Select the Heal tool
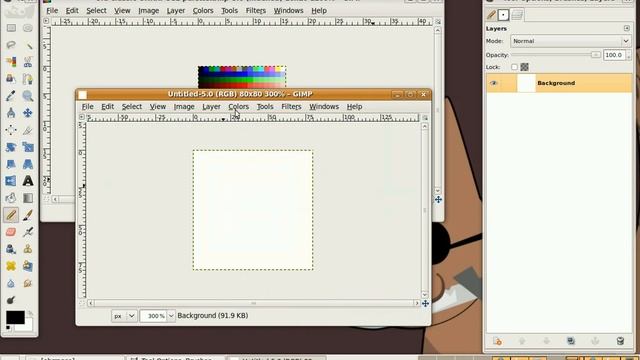The image size is (640, 360). click(x=11, y=266)
